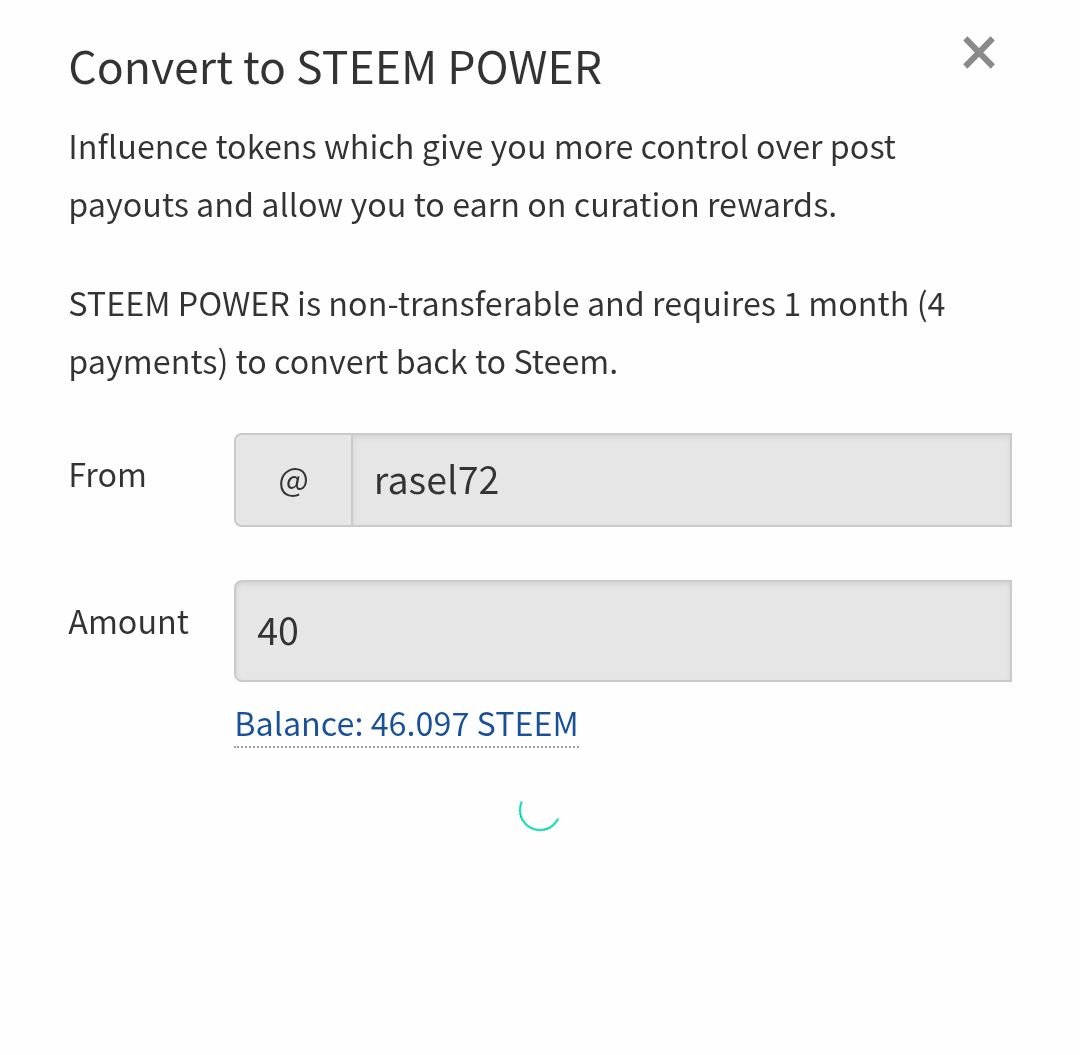Screen dimensions: 1080x1055
Task: Click "payouts" at the start of second line
Action: coord(127,206)
